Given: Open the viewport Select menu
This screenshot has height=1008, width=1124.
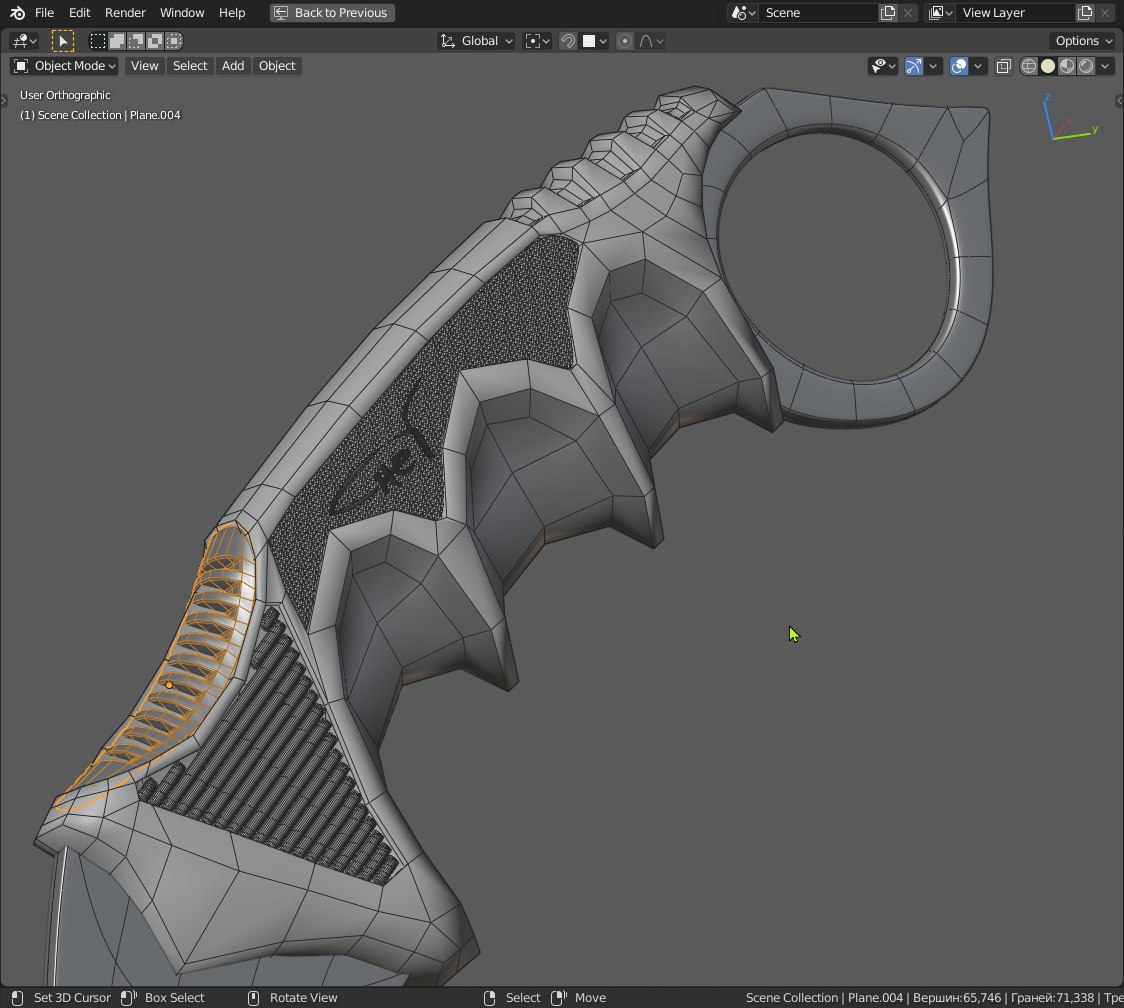Looking at the screenshot, I should pyautogui.click(x=190, y=66).
